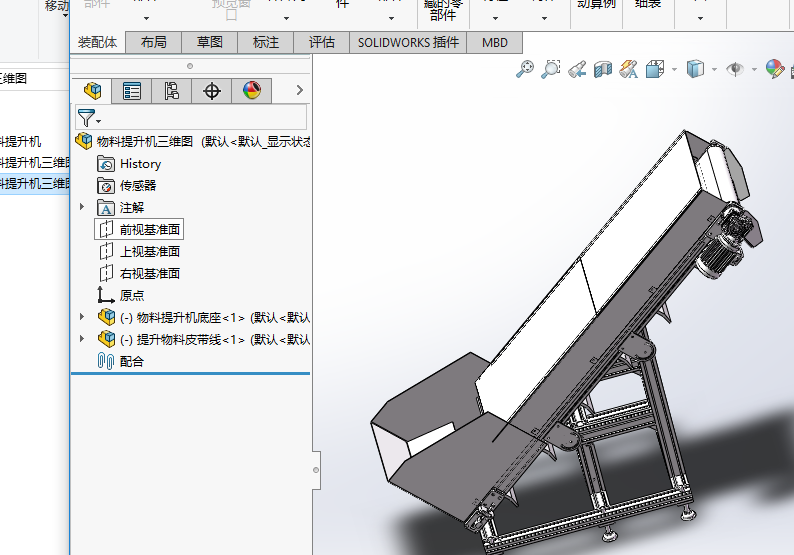Select the Zoom to Area tool
Screen dimensions: 794x555
click(551, 69)
